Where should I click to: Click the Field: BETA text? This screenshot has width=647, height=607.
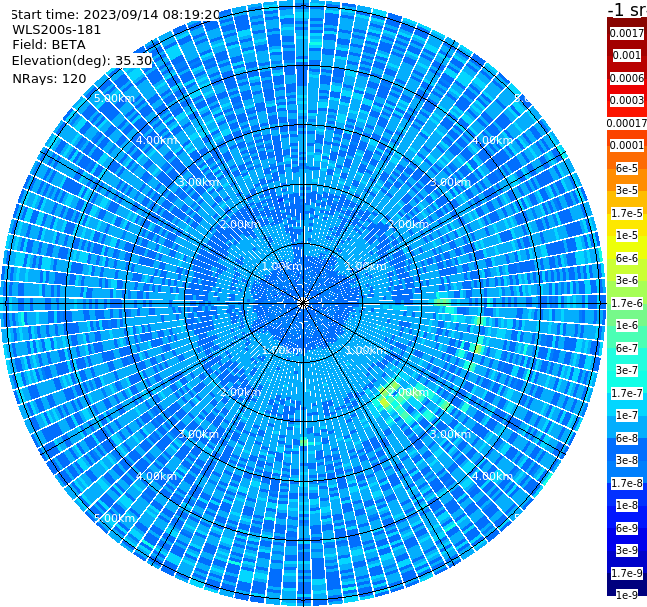[49, 45]
